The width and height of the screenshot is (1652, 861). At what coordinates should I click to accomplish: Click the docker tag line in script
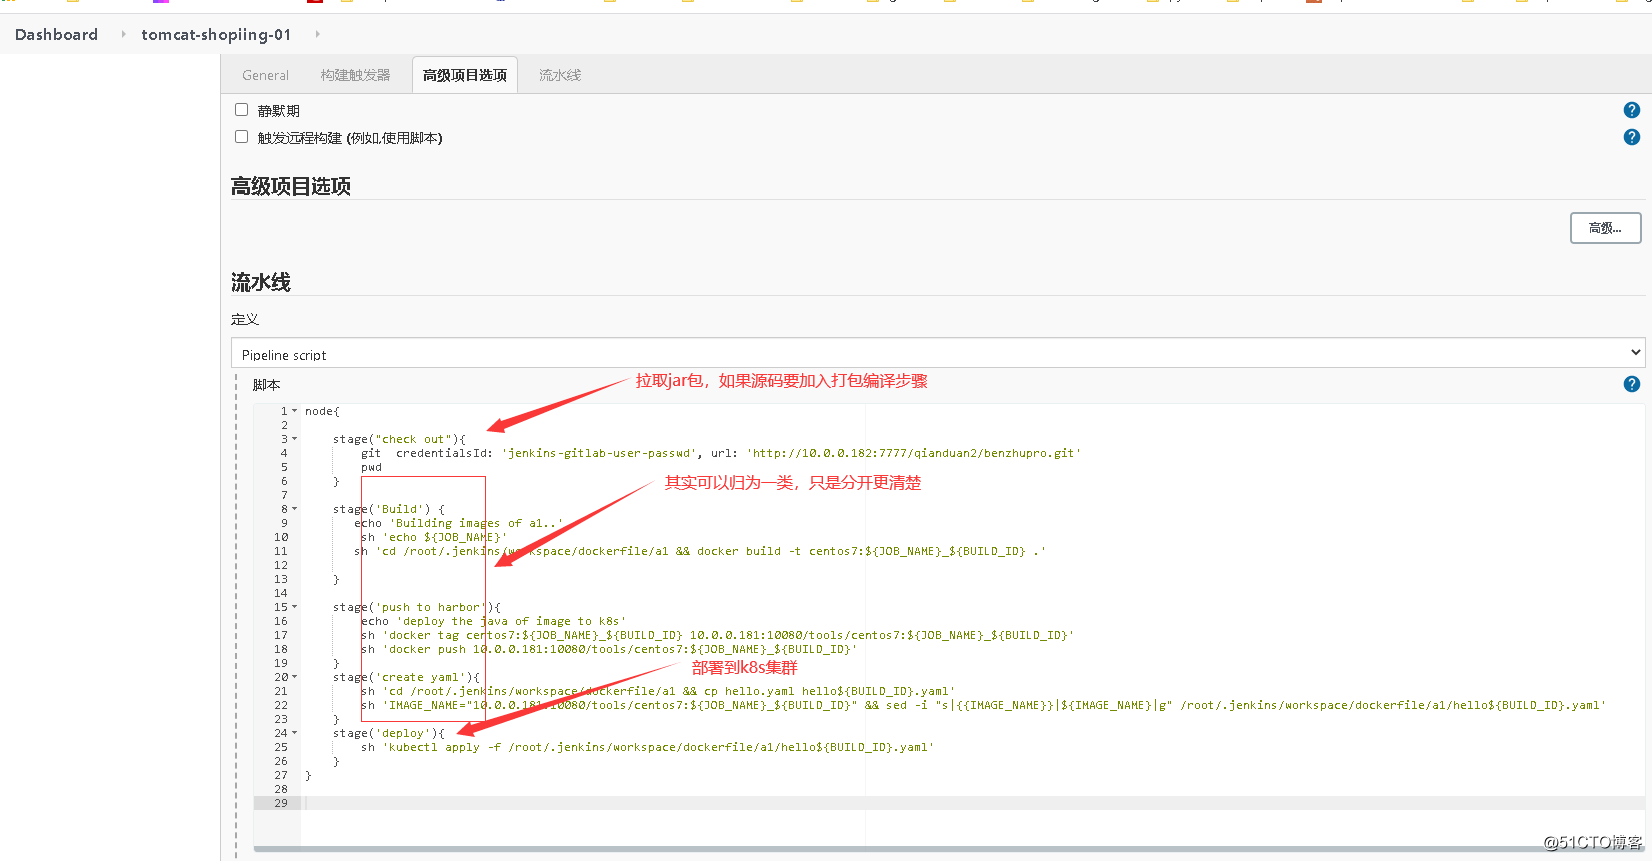(x=717, y=635)
